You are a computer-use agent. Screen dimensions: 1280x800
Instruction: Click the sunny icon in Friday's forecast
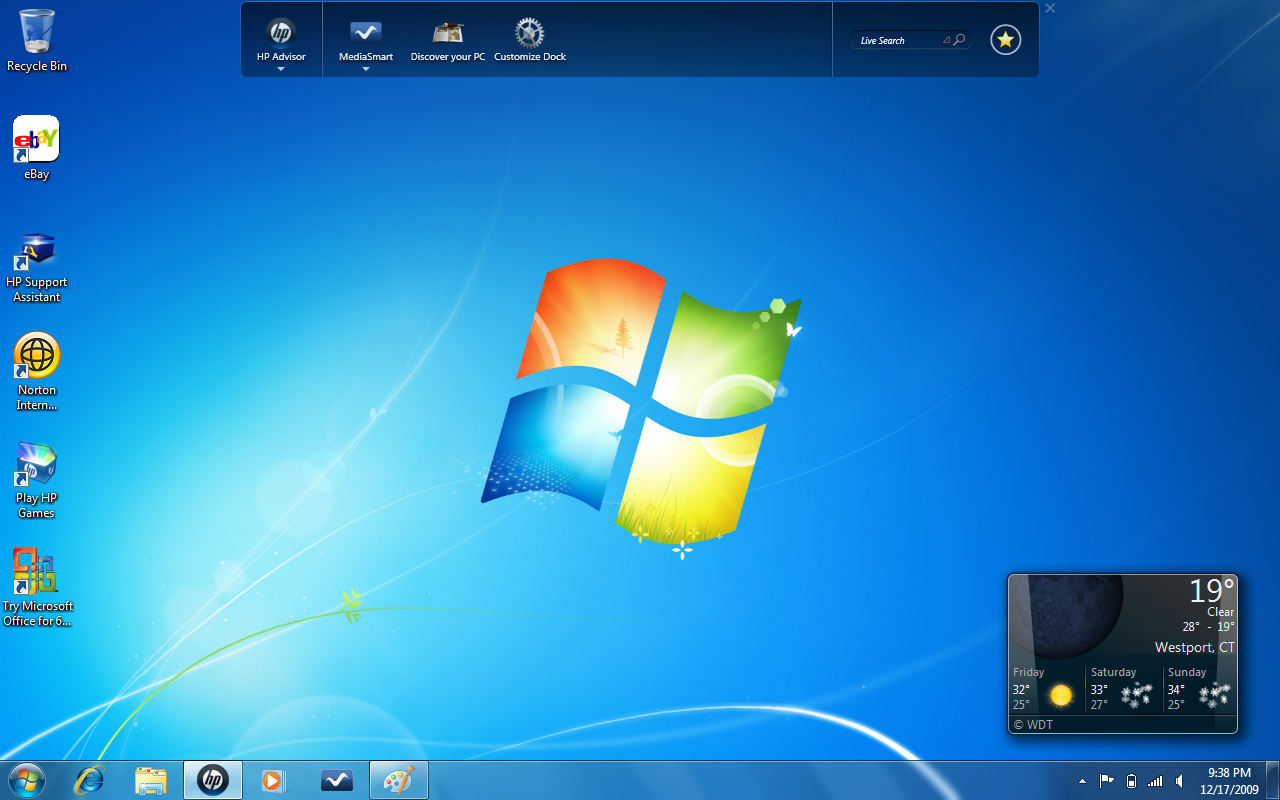point(1061,695)
